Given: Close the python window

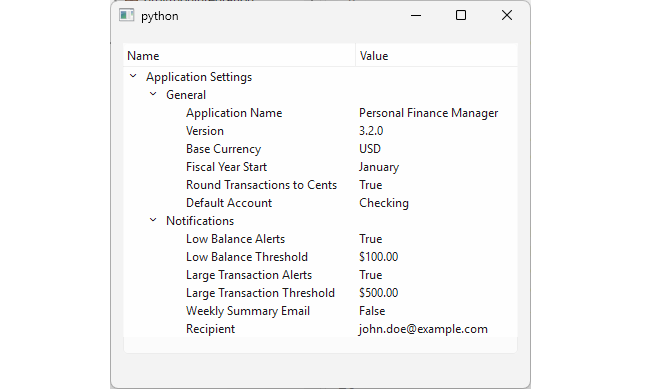Looking at the screenshot, I should tap(507, 15).
